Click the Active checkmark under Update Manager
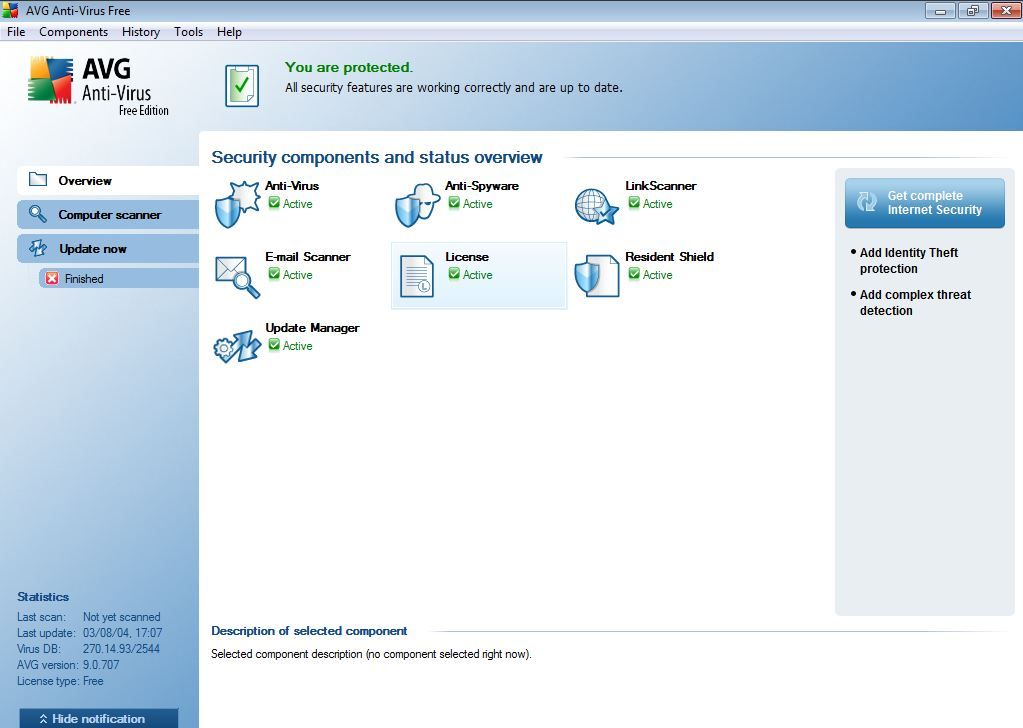This screenshot has height=728, width=1023. tap(274, 346)
